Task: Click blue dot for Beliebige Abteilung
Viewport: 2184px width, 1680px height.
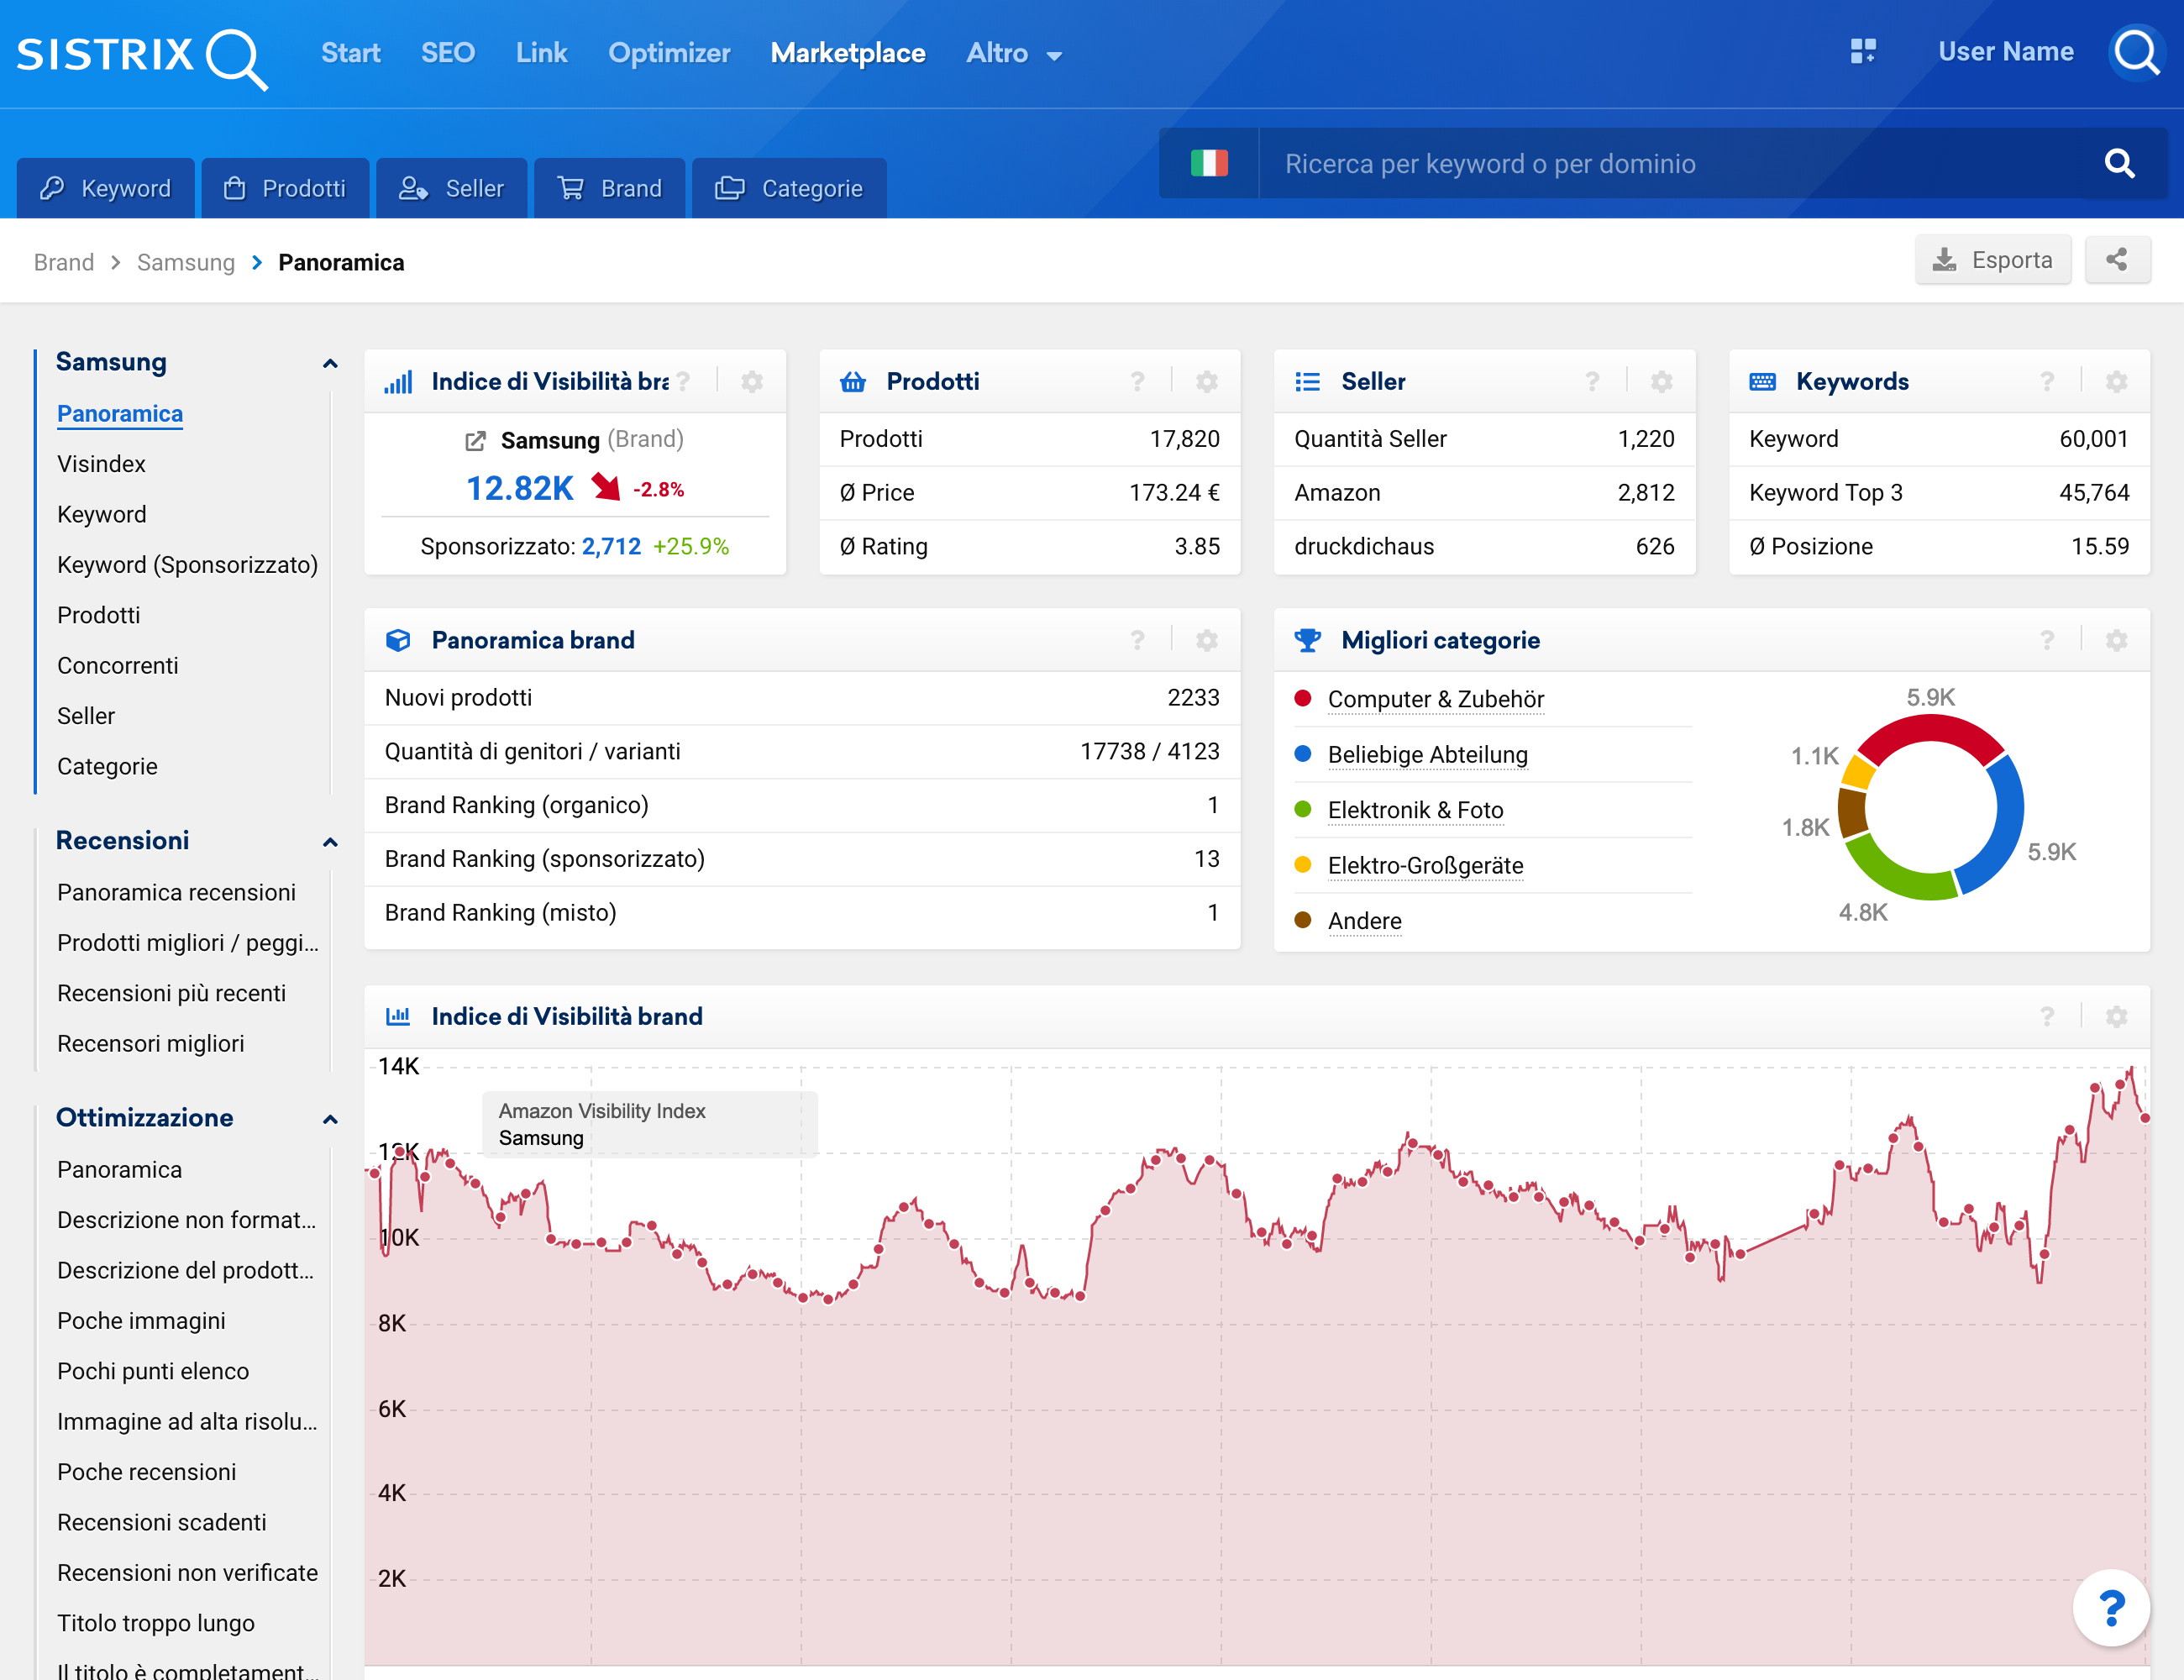Action: (x=1302, y=754)
